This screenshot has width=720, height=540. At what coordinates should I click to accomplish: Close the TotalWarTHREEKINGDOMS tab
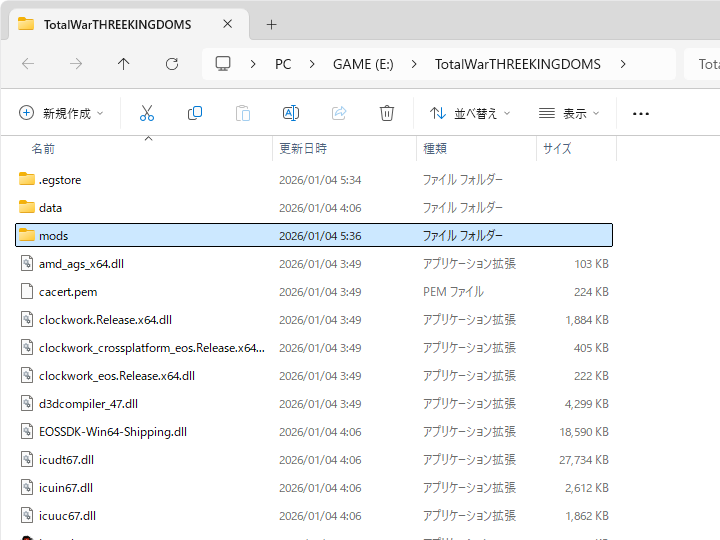[227, 24]
